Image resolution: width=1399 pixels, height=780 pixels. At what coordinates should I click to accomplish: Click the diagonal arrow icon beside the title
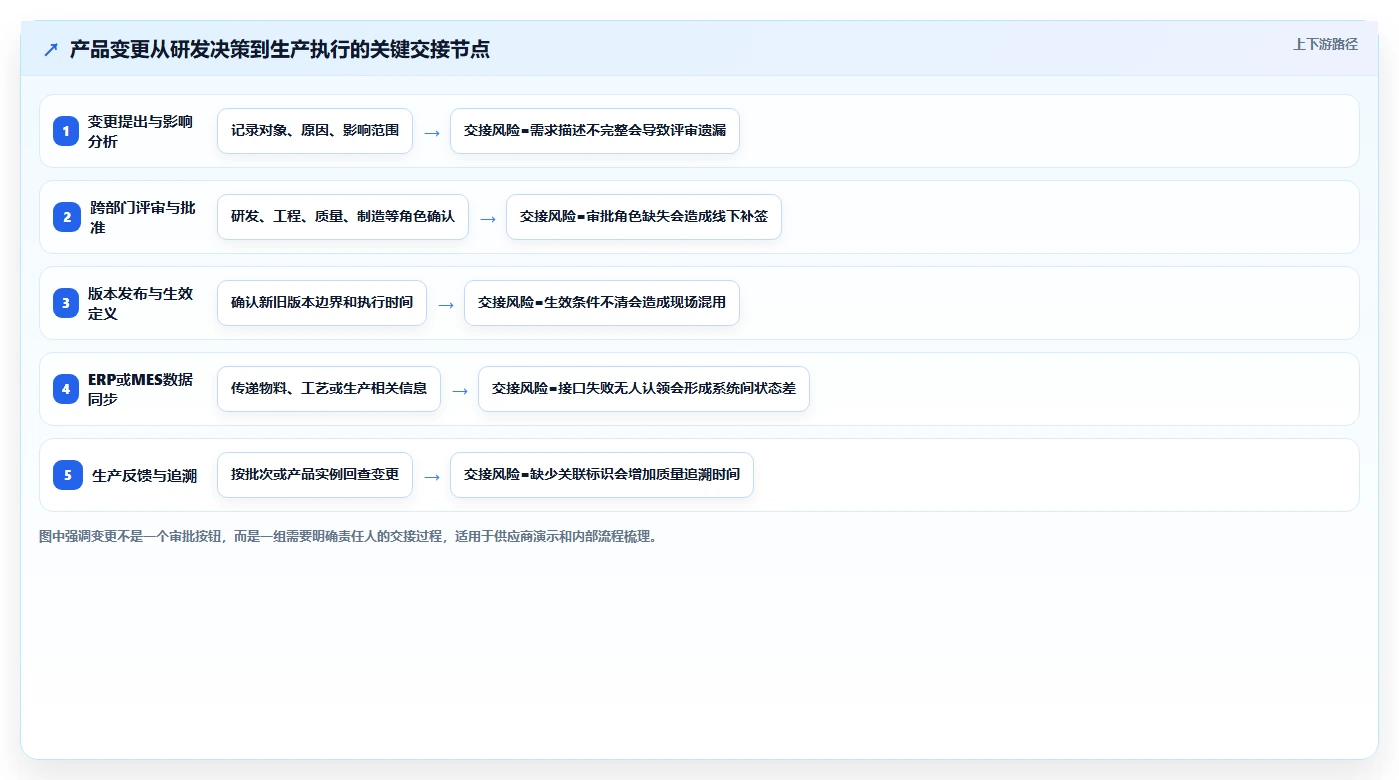click(50, 49)
